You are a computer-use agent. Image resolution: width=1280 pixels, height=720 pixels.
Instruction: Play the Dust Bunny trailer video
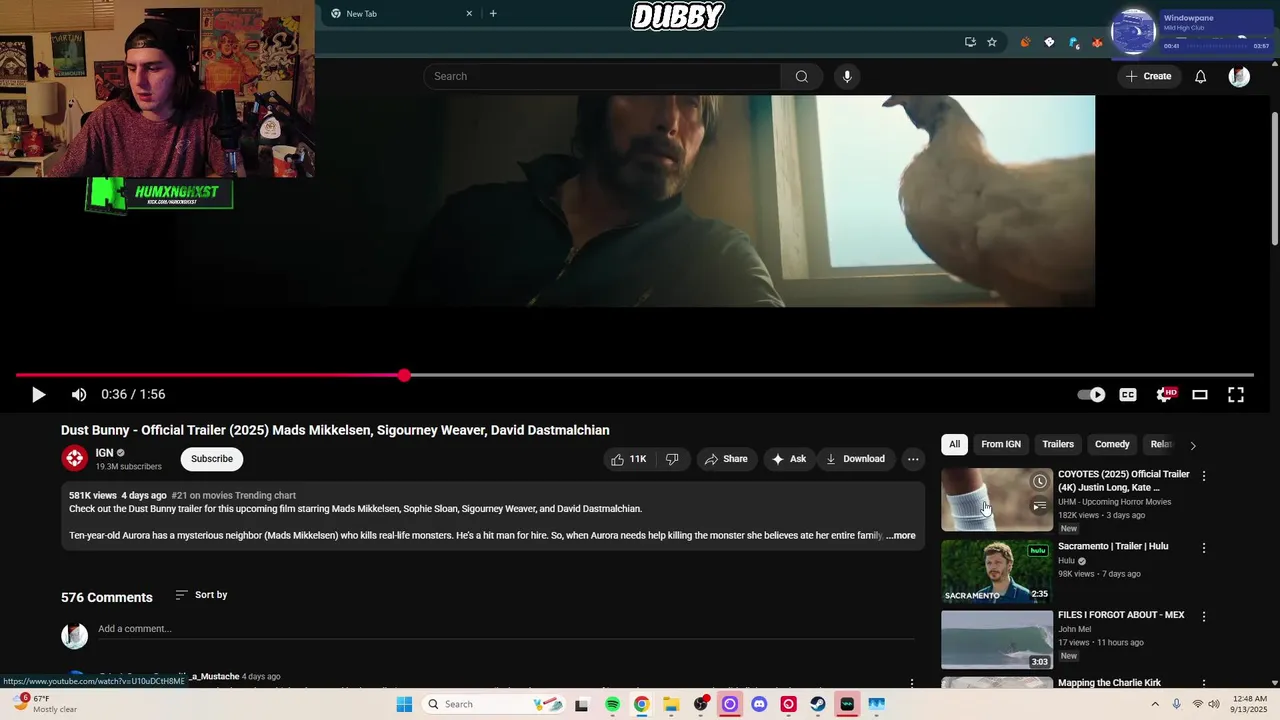[x=38, y=395]
